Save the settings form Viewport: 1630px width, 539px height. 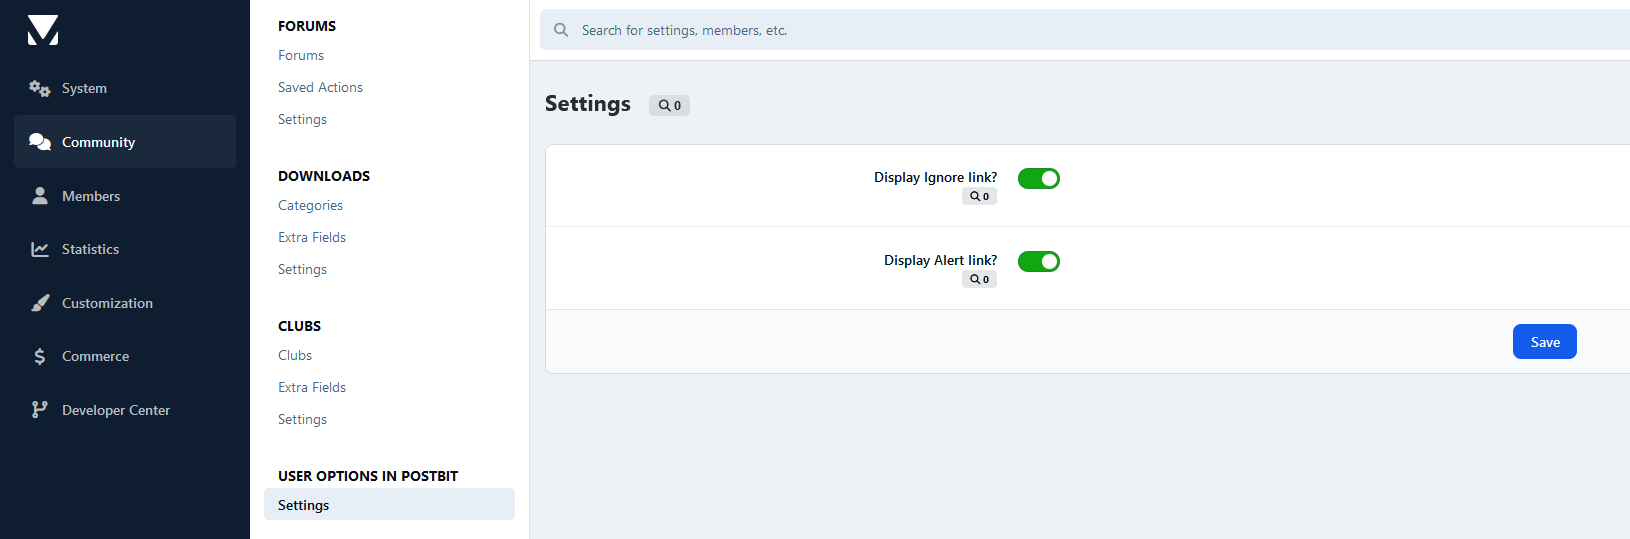coord(1544,342)
